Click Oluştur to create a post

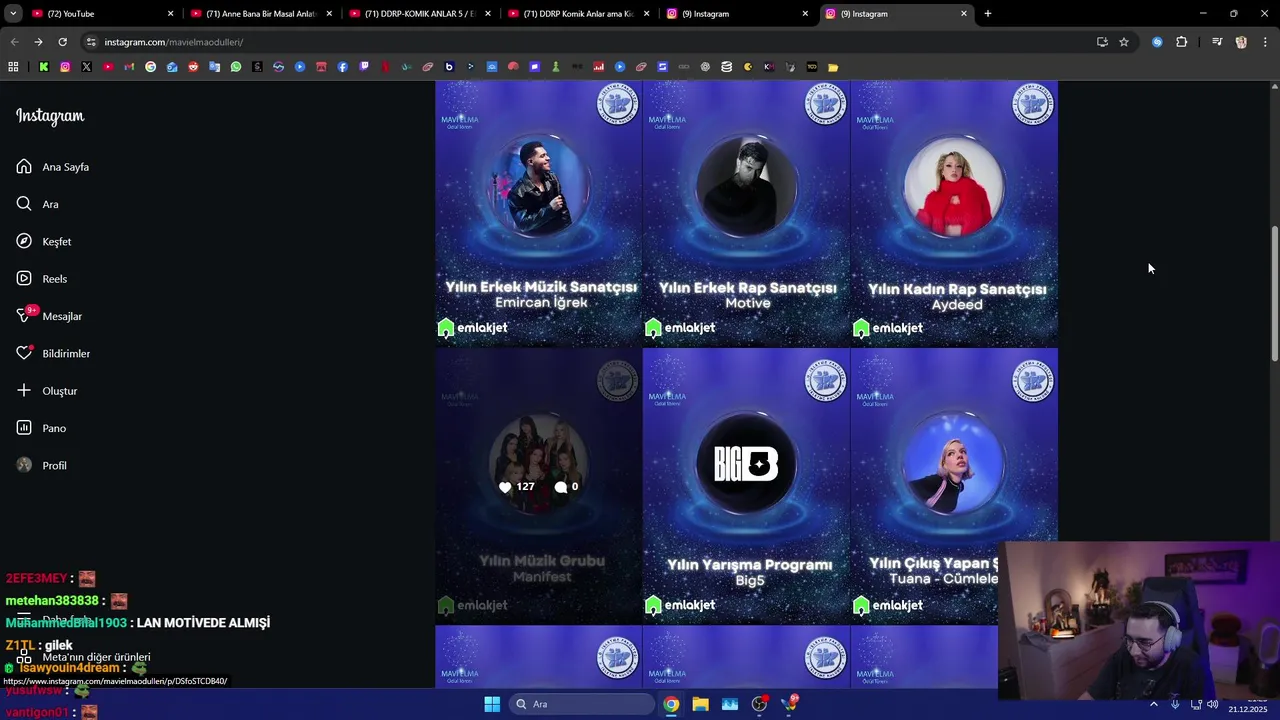(47, 391)
